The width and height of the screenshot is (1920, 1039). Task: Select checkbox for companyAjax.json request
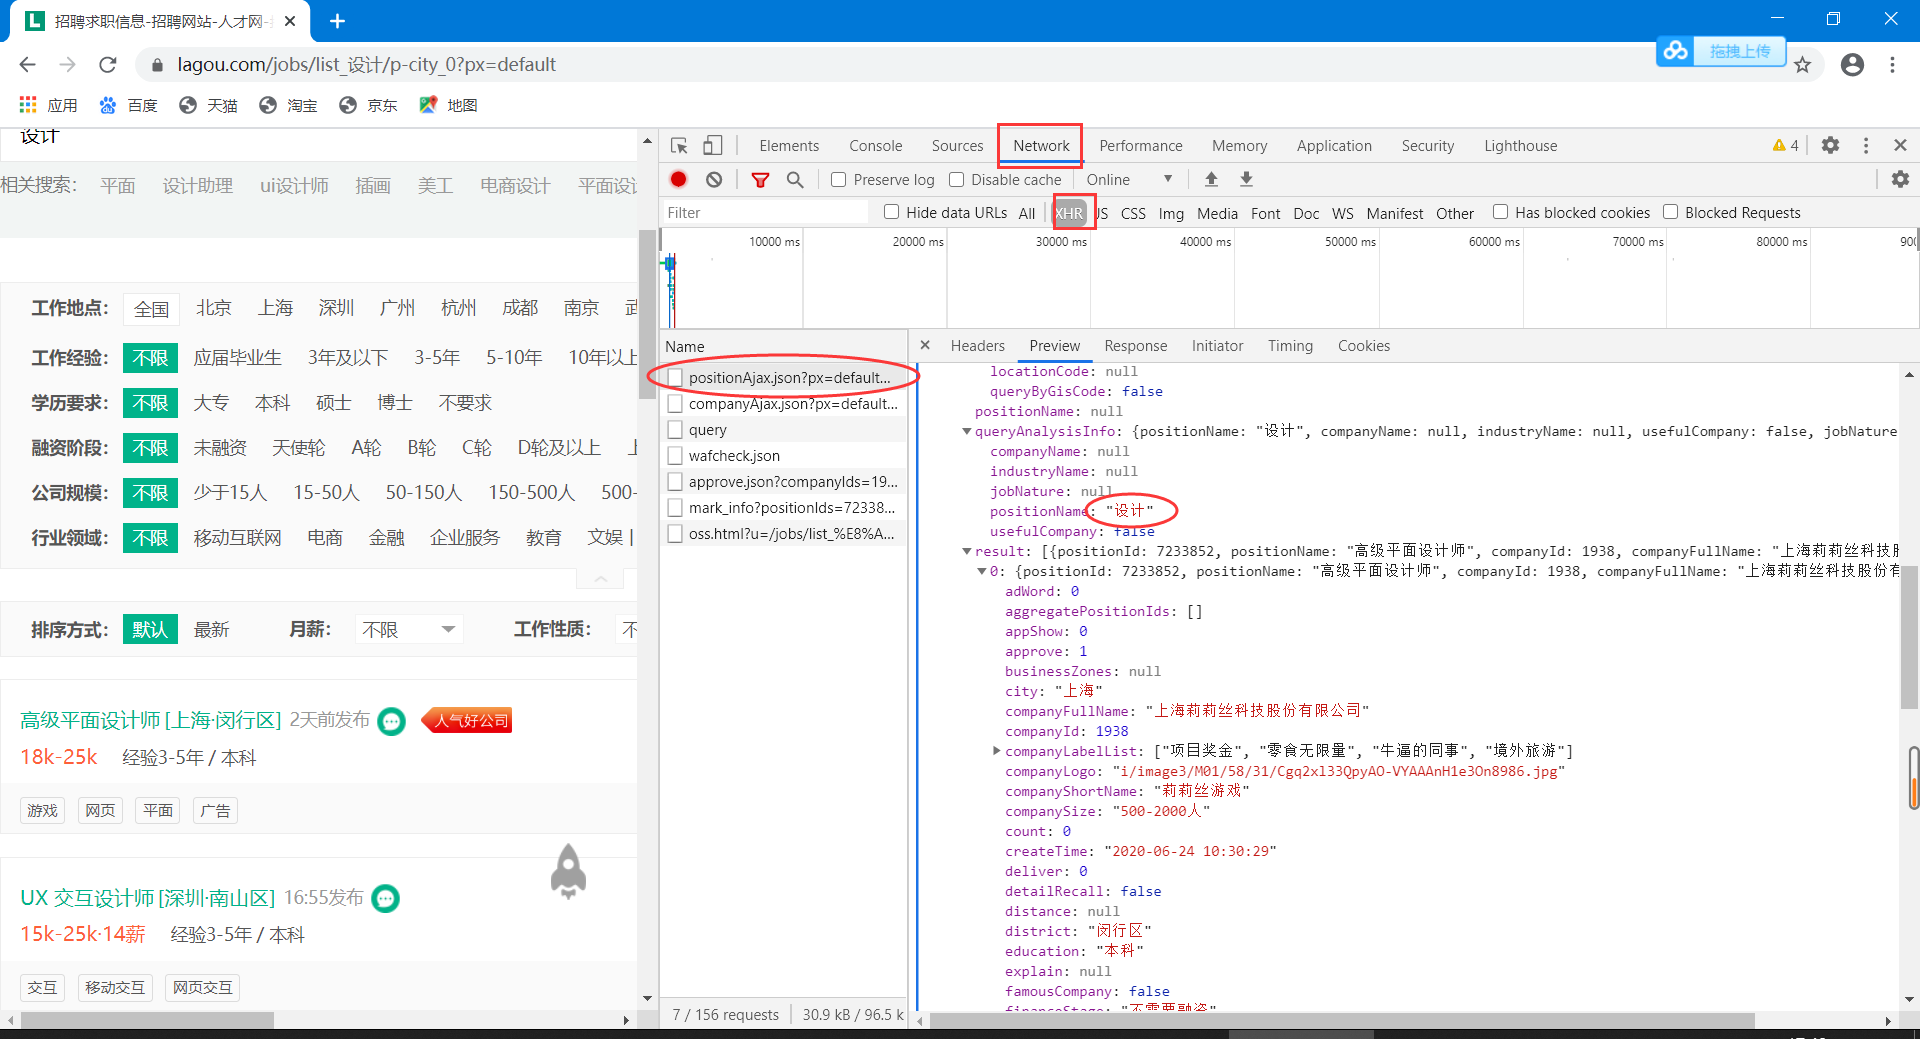675,404
